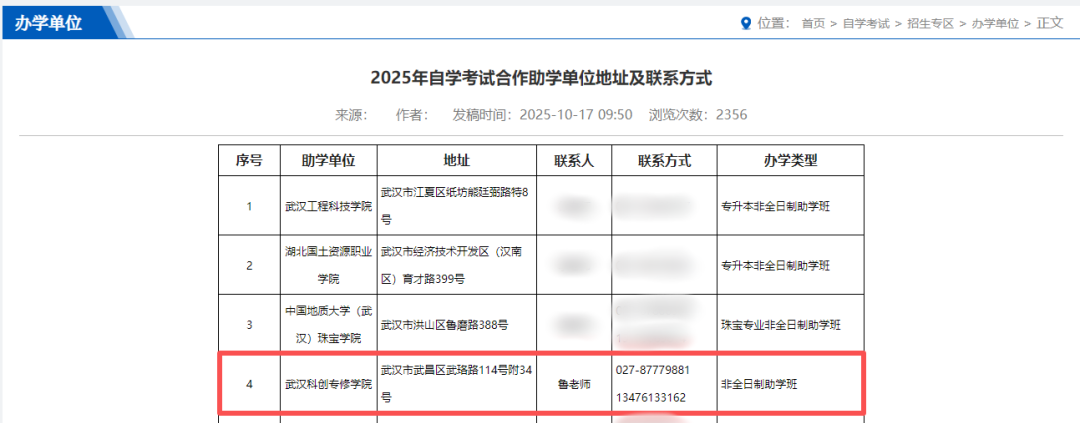Click 中国地质大学（武汉）珠宝学院 cell
The height and width of the screenshot is (423, 1080).
tap(329, 324)
